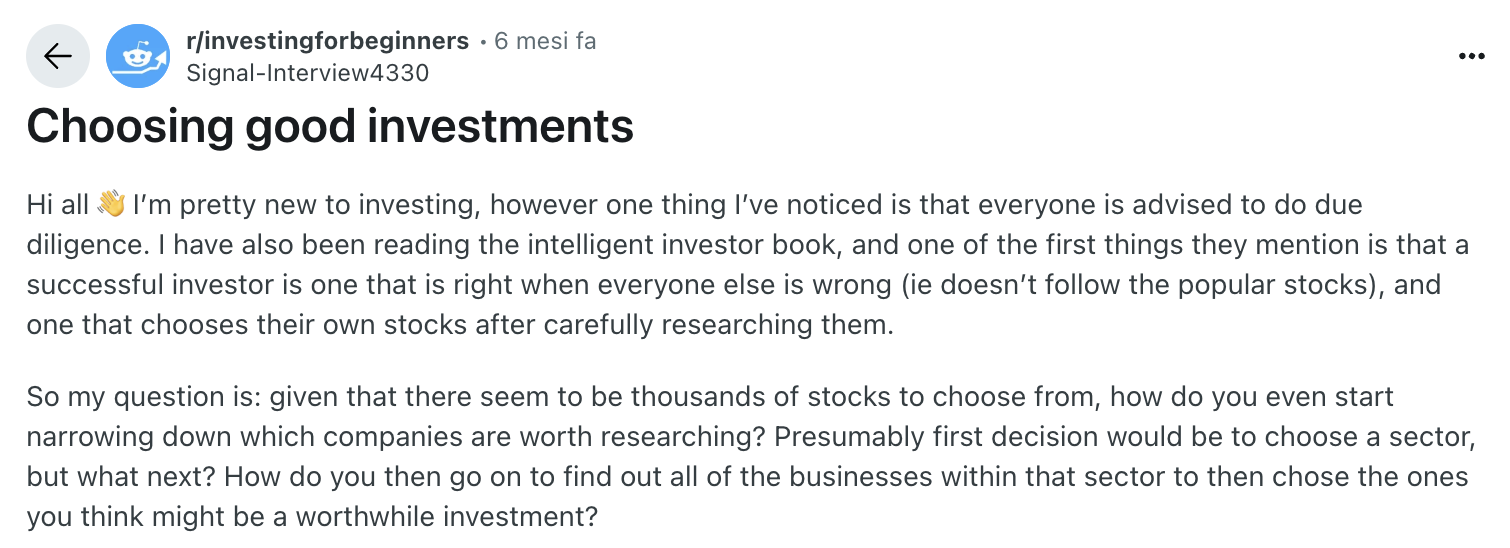Click the "Choosing good investments" post title
This screenshot has height=548, width=1510.
(330, 127)
